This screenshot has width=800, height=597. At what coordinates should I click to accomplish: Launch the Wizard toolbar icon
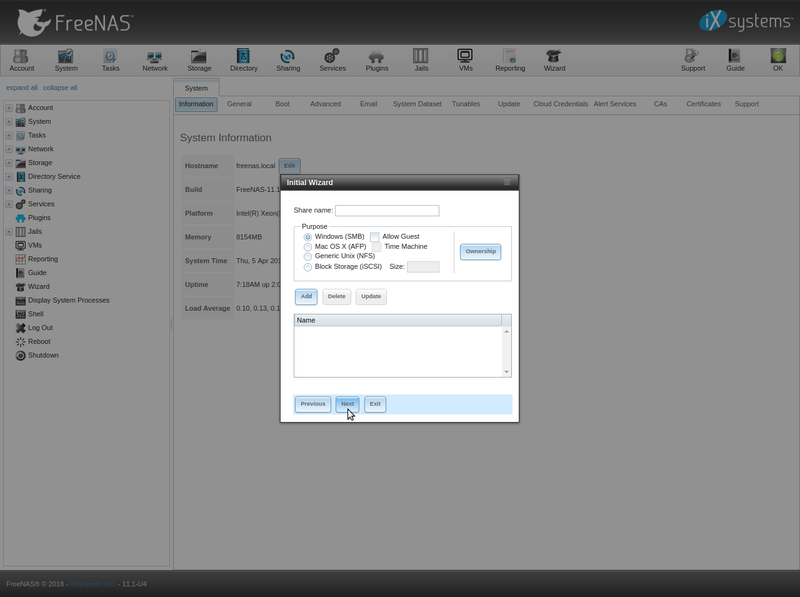coord(554,60)
